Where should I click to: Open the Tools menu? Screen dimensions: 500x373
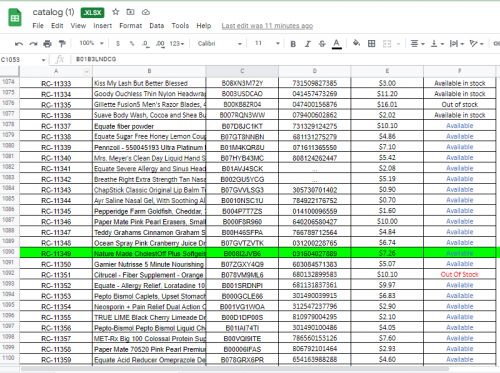pos(180,26)
